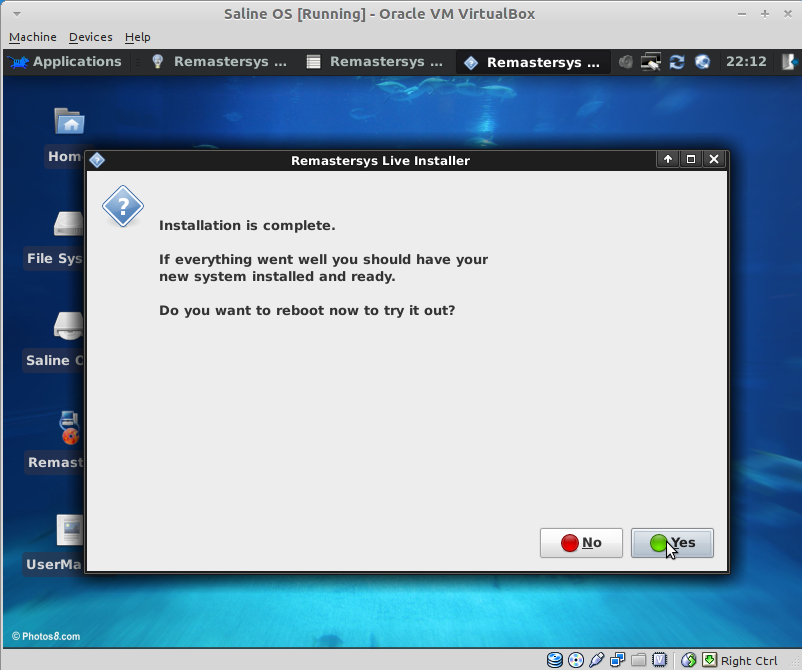Click the blue question mark dialog icon
The image size is (802, 670).
point(123,206)
